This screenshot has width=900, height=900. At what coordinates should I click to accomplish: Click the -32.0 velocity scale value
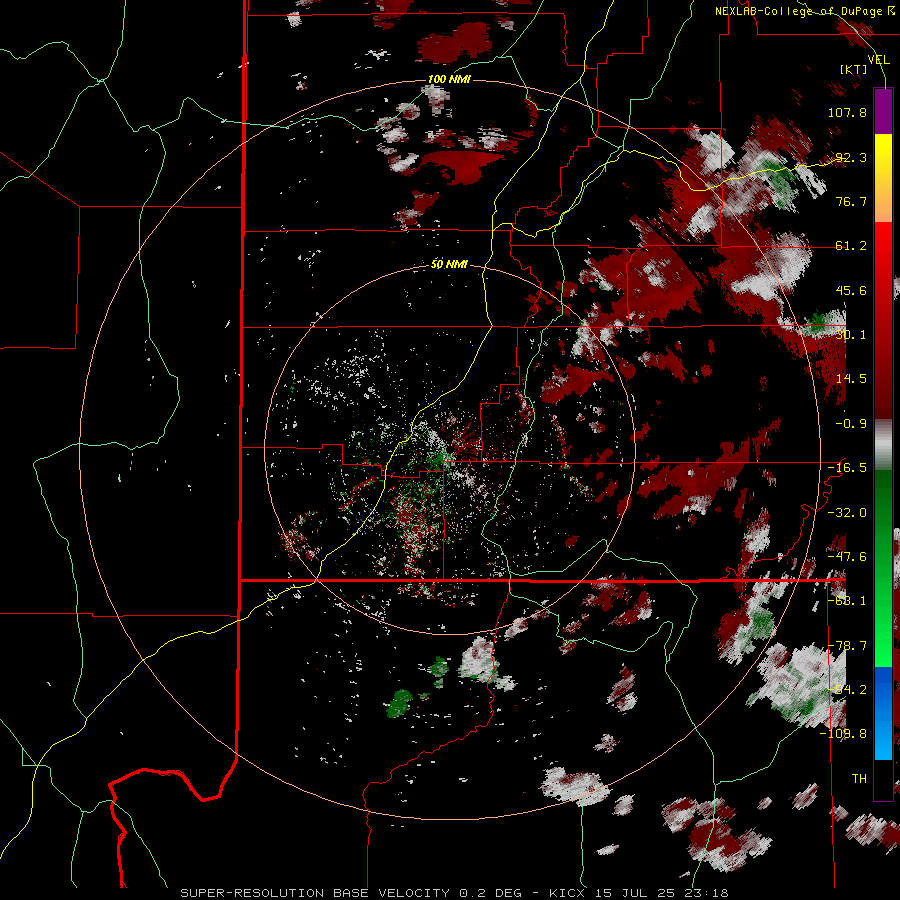pyautogui.click(x=847, y=513)
